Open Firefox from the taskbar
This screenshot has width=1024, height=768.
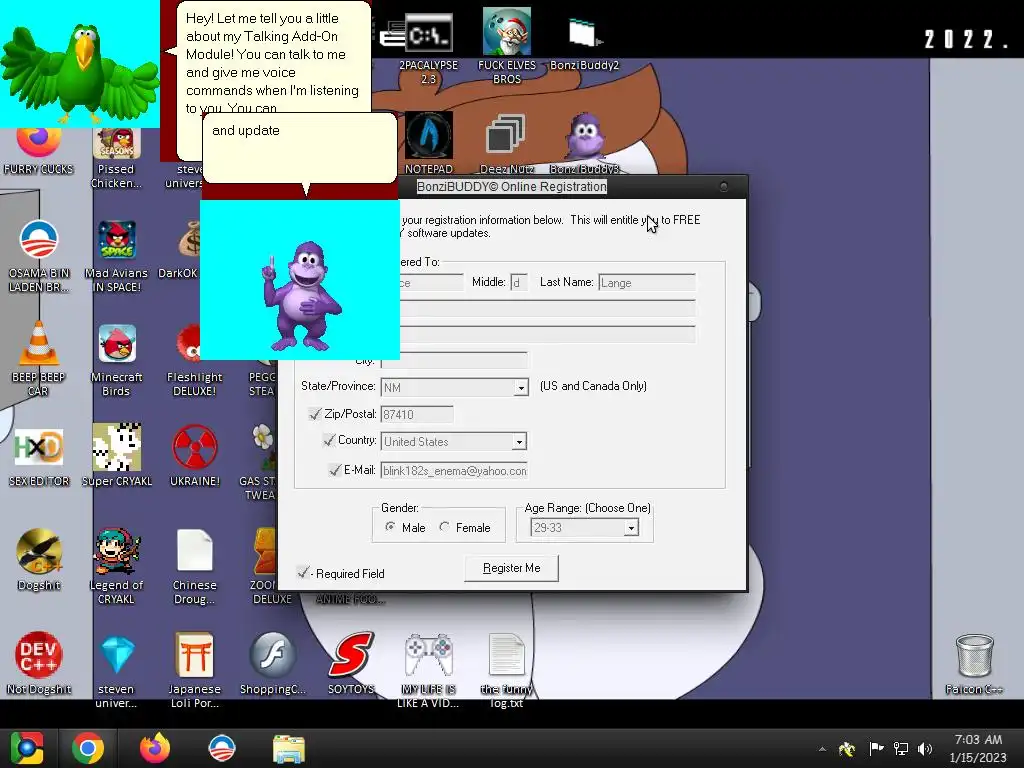point(155,748)
